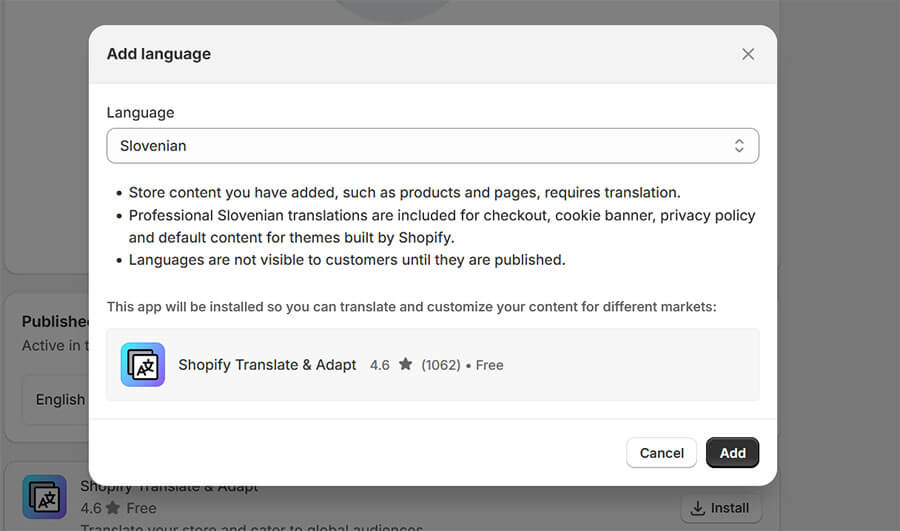Click the star icon on background page
This screenshot has height=531, width=900.
(113, 507)
